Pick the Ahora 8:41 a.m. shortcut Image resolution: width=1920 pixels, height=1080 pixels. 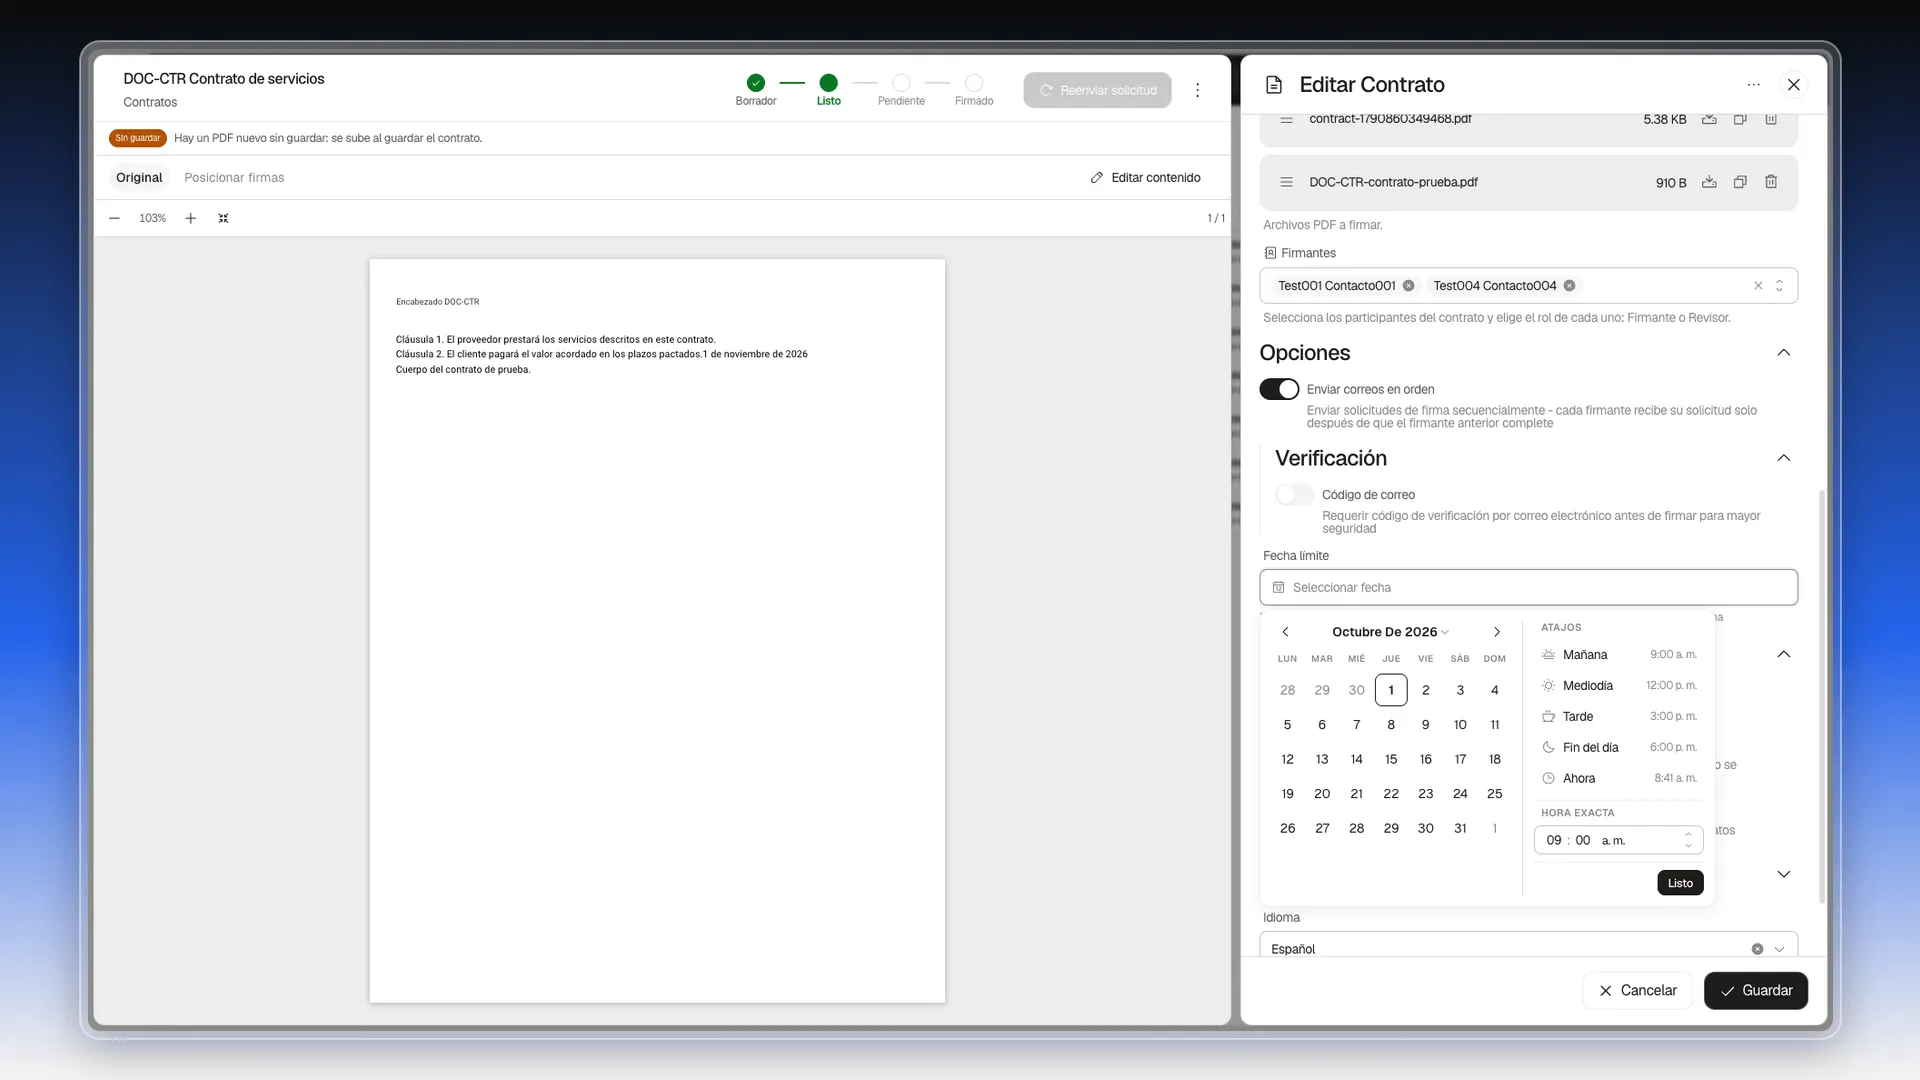point(1619,779)
